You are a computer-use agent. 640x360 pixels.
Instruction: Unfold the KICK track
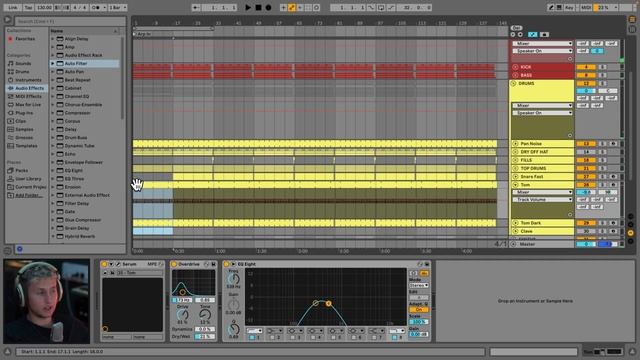[515, 67]
